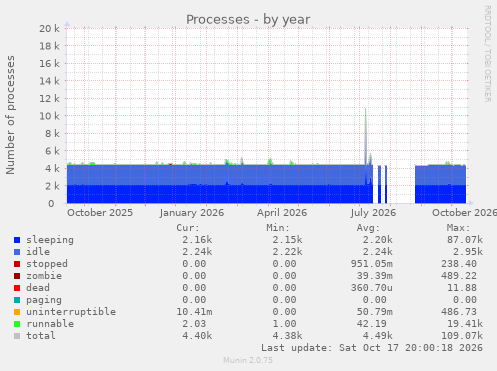Click the 'Min:' column header
Screen dimensions: 497x371
click(278, 228)
